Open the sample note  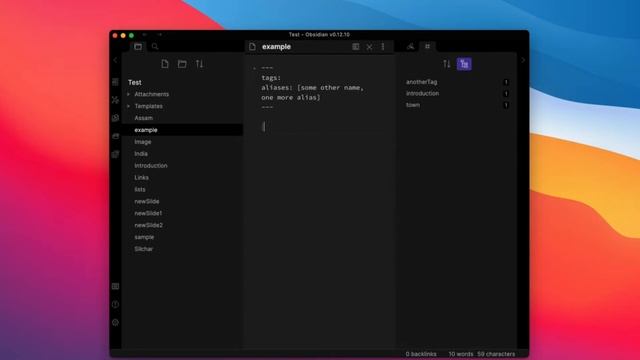(x=144, y=237)
